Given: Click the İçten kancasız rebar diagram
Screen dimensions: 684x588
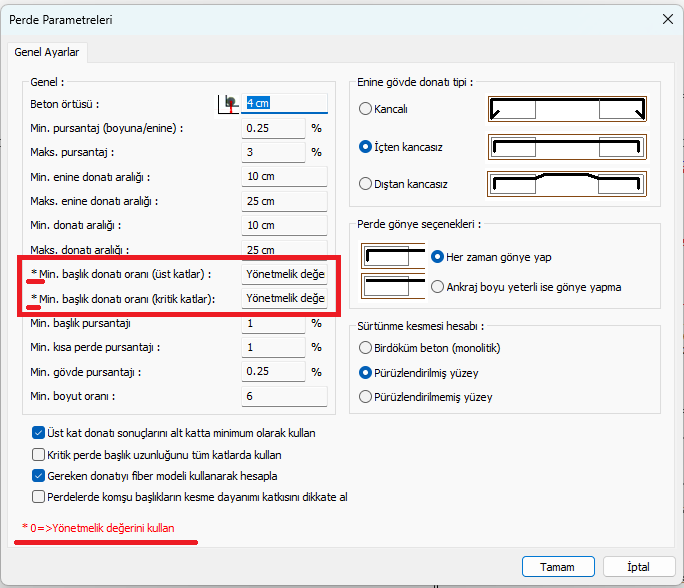Looking at the screenshot, I should [567, 147].
